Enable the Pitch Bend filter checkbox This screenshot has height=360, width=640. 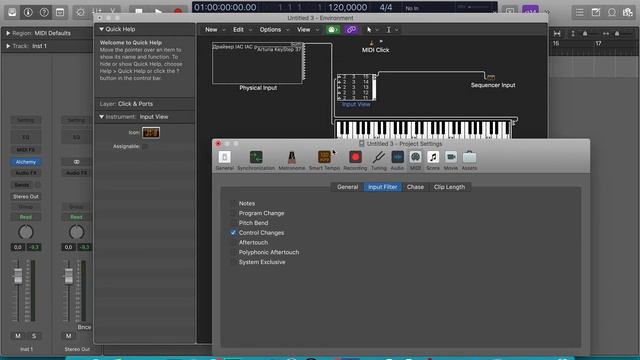[233, 223]
